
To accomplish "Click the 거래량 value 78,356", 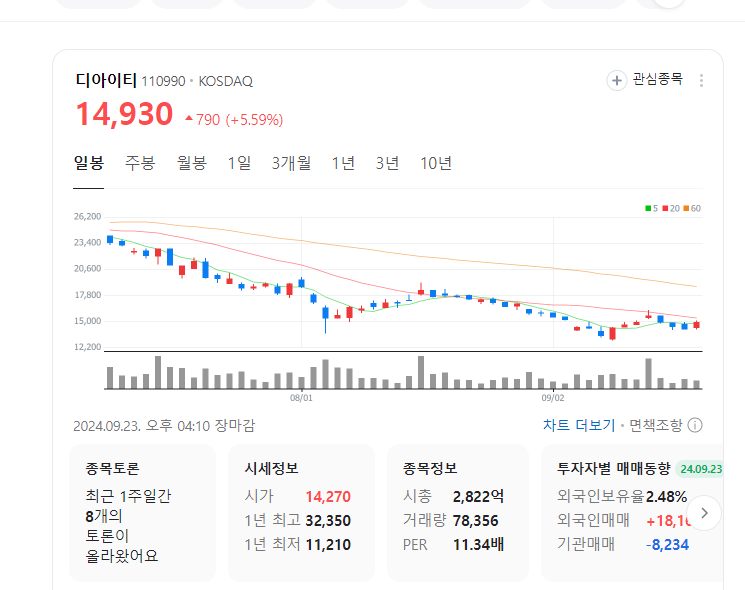I will click(475, 521).
